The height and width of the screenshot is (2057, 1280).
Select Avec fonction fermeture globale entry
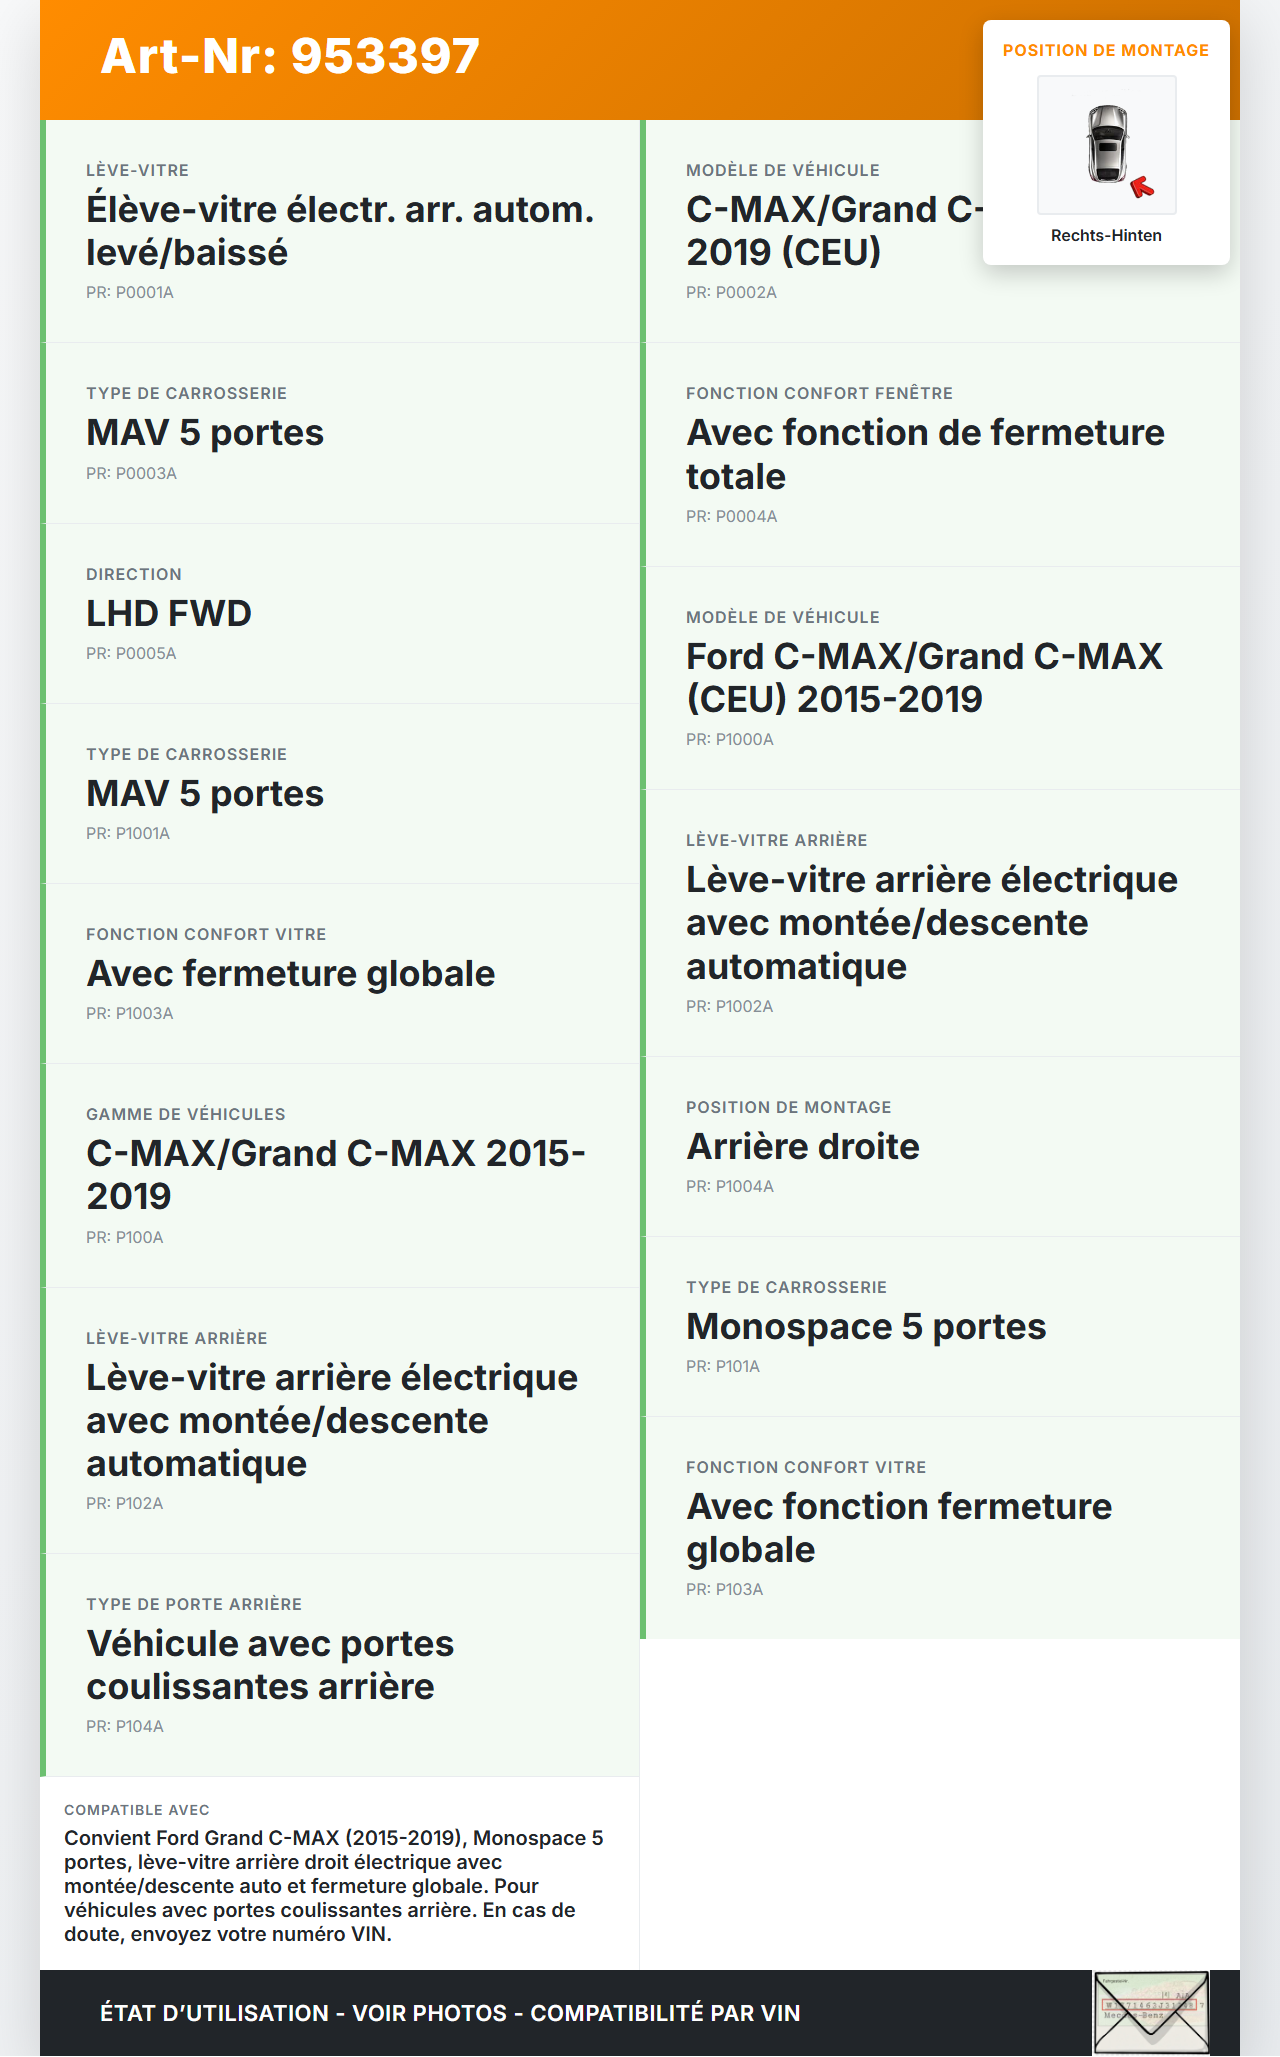click(899, 1528)
